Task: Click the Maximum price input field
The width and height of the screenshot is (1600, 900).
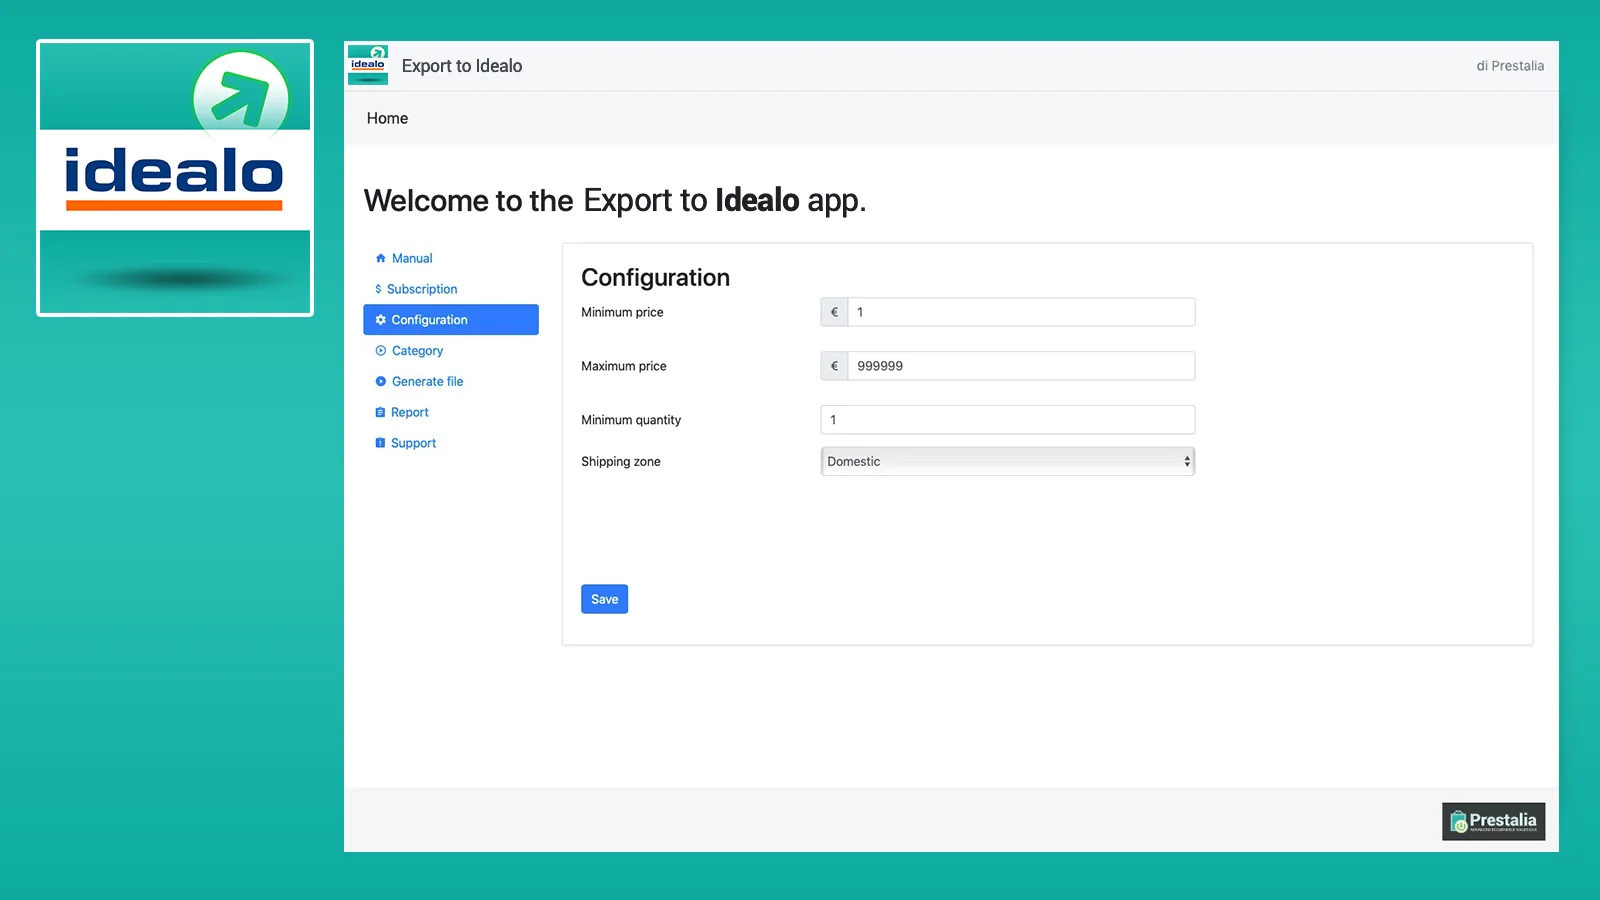Action: click(x=1021, y=366)
